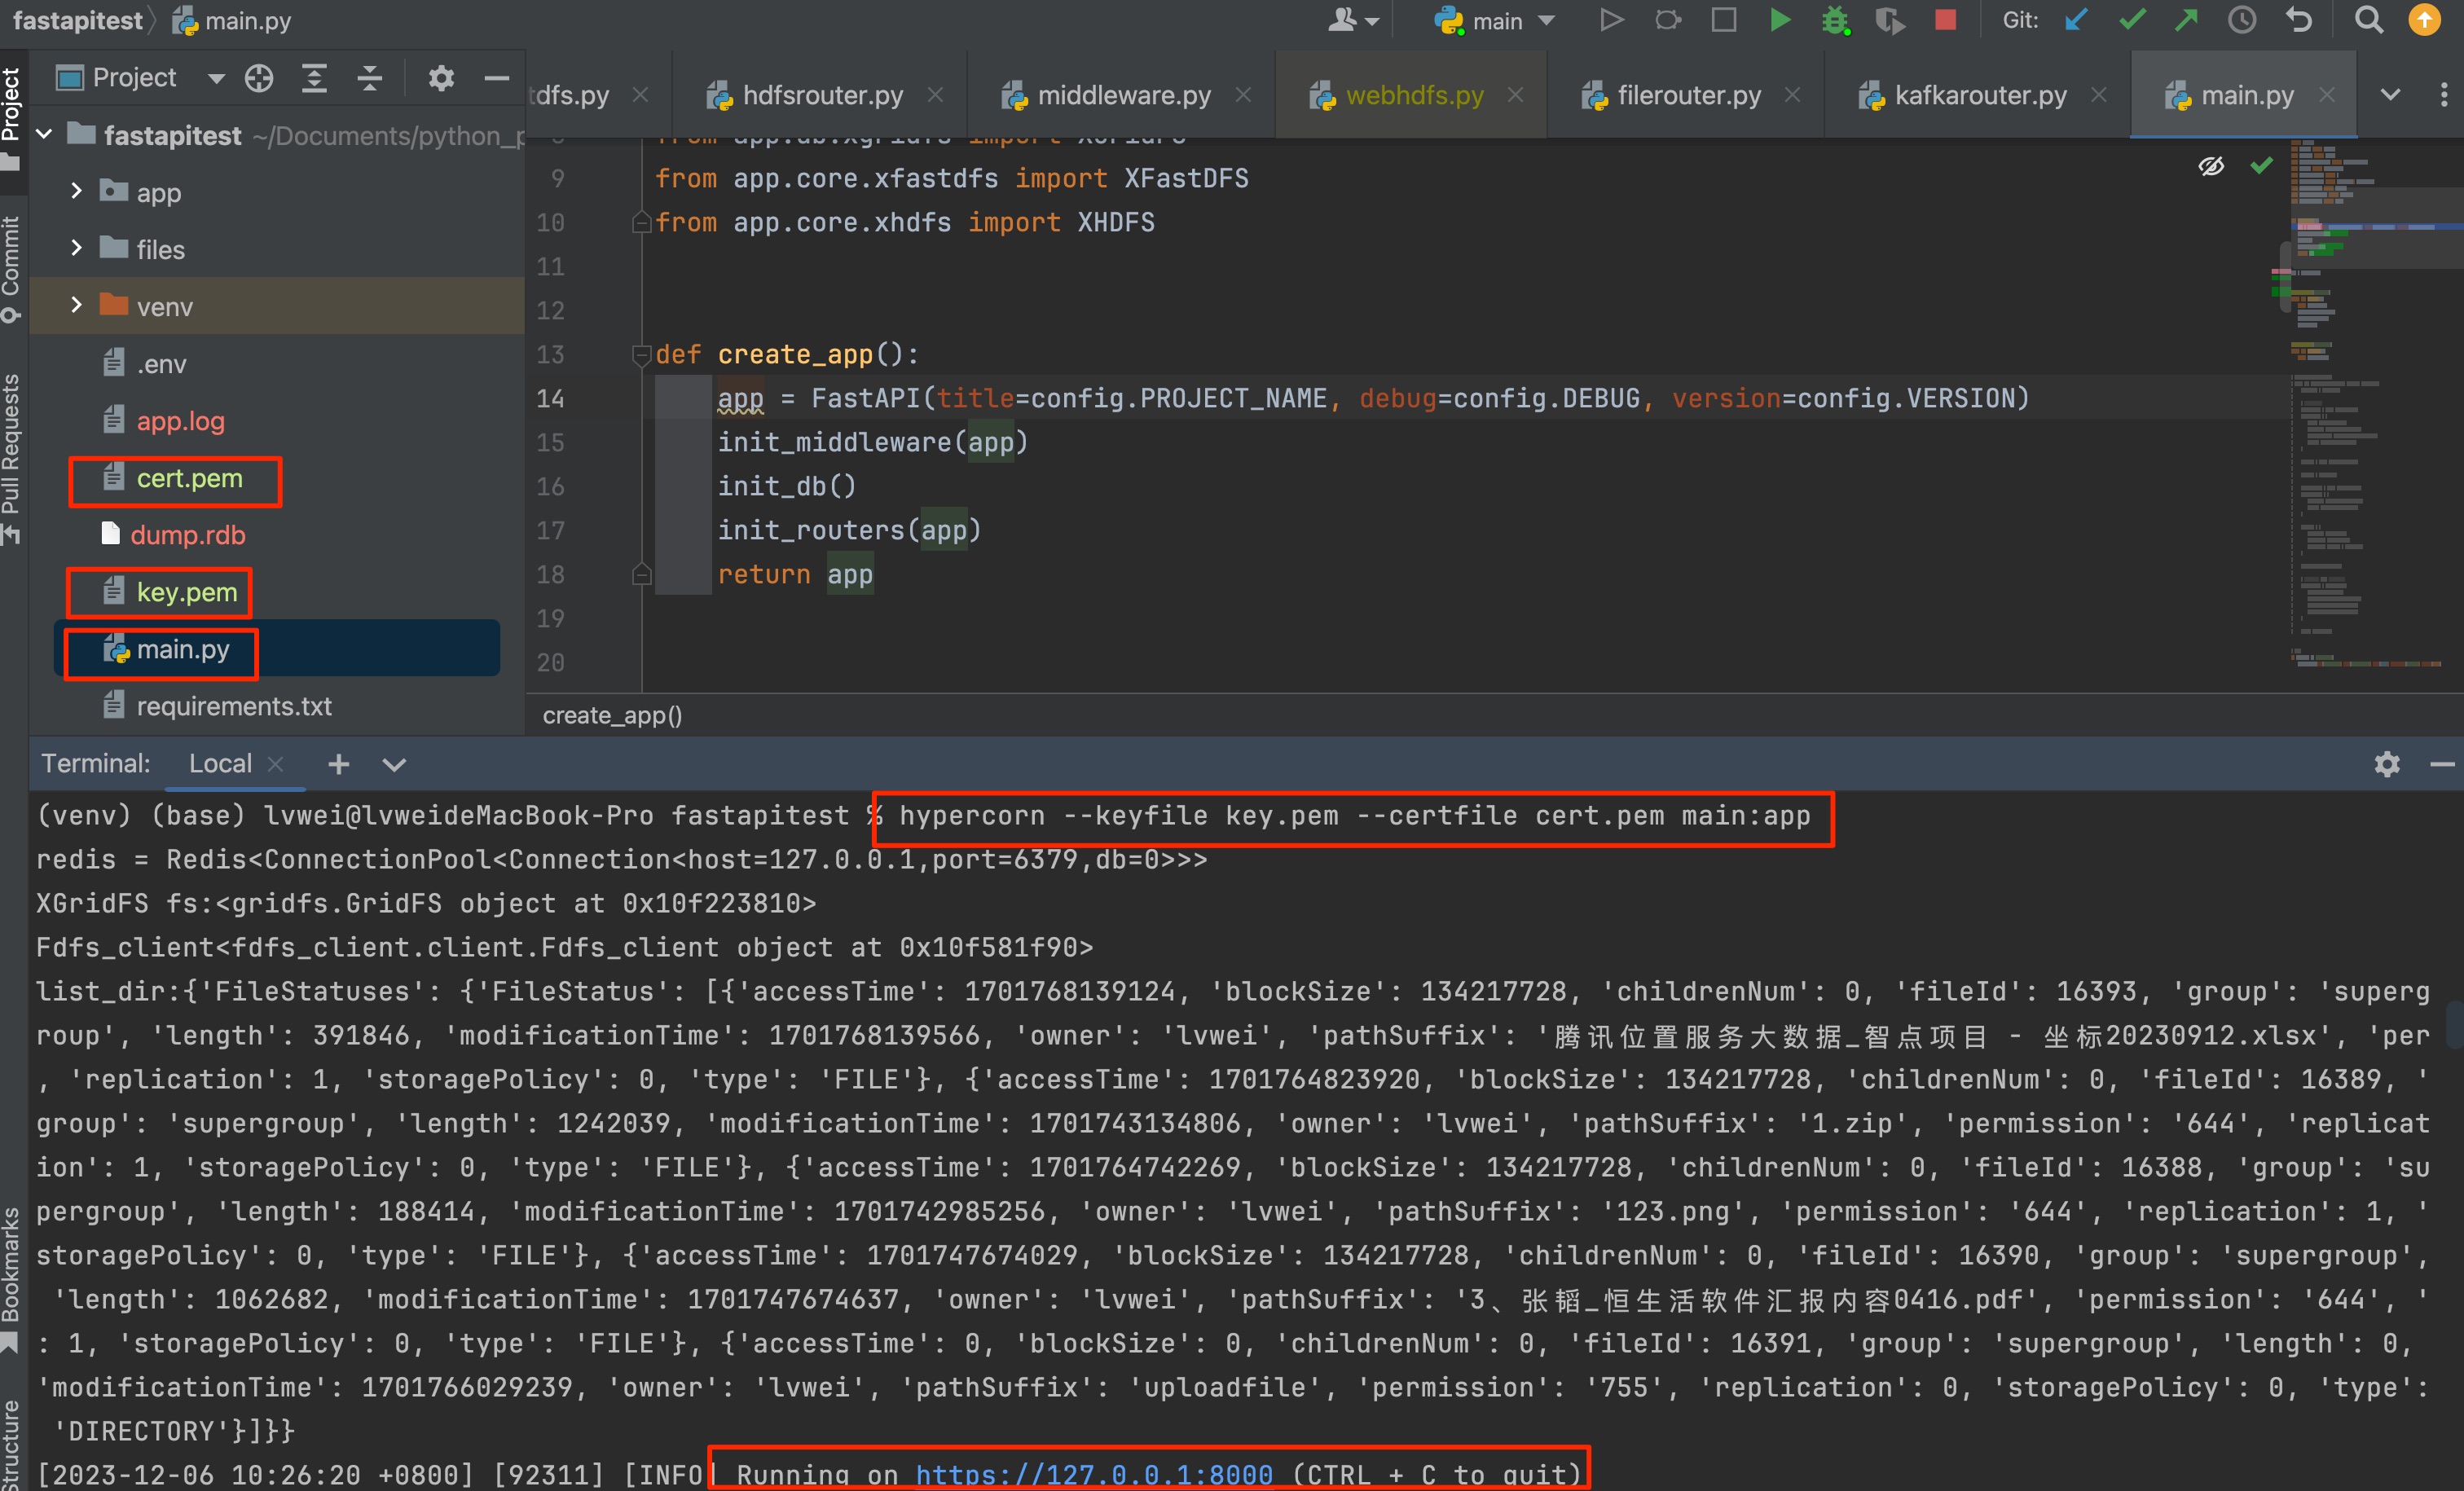Collapse create_app function fold marker
The image size is (2464, 1491).
tap(641, 354)
